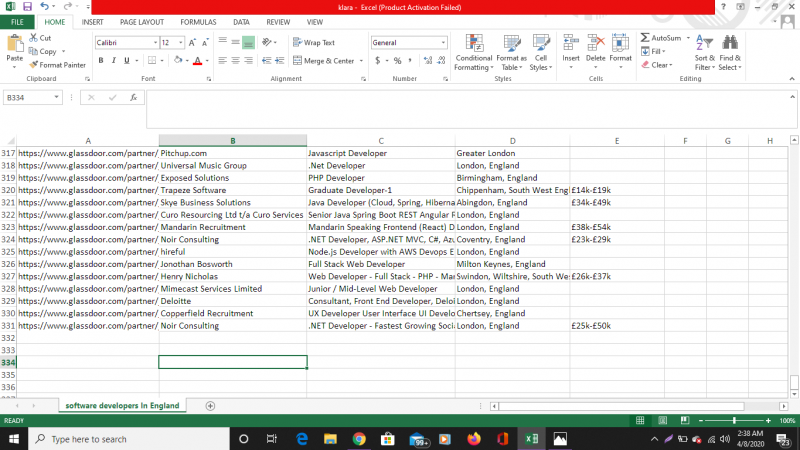Click the Insert Function fx icon
The height and width of the screenshot is (450, 800).
133,97
